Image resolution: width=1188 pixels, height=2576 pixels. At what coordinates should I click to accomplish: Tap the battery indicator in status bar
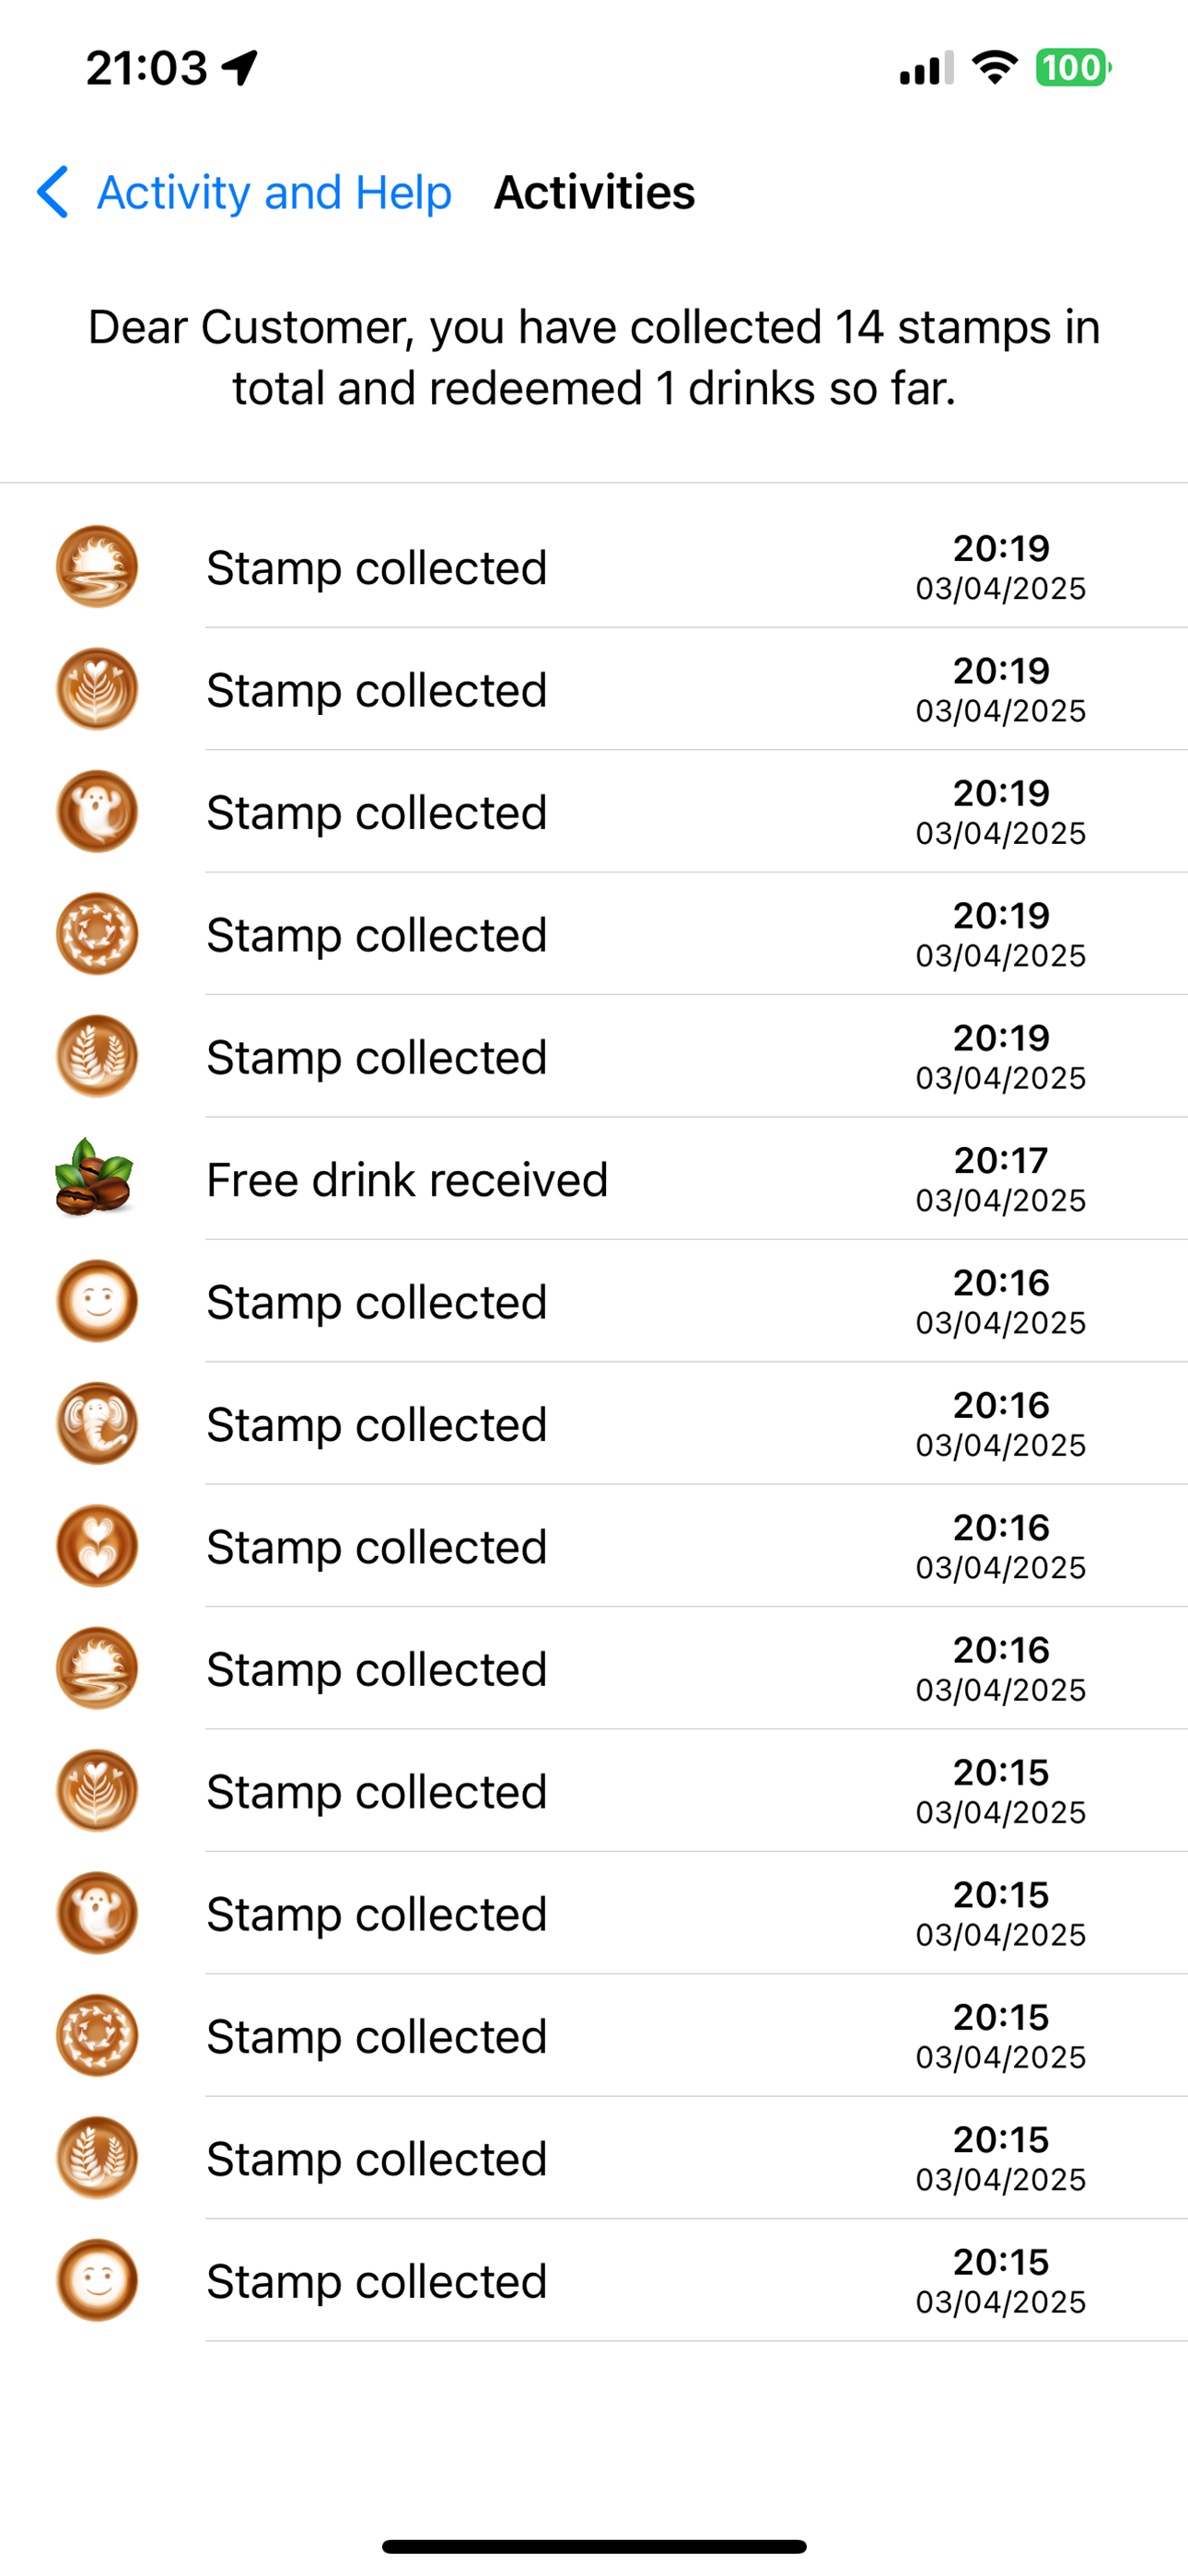point(1073,67)
